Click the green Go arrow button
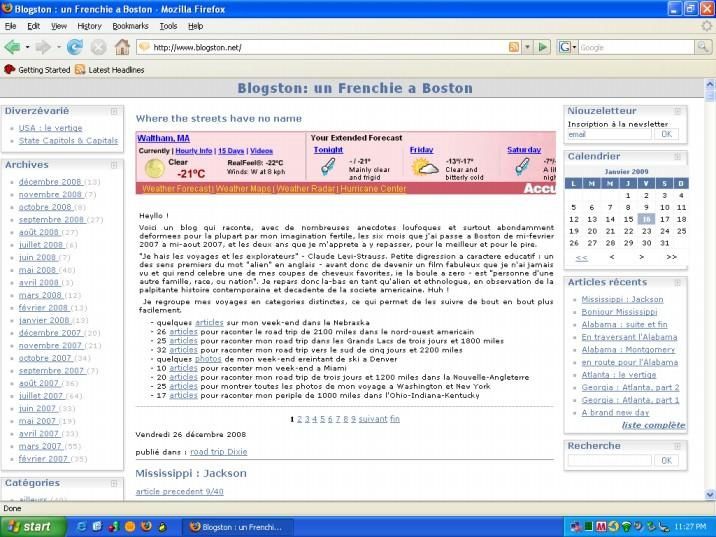This screenshot has width=716, height=537. pyautogui.click(x=543, y=47)
